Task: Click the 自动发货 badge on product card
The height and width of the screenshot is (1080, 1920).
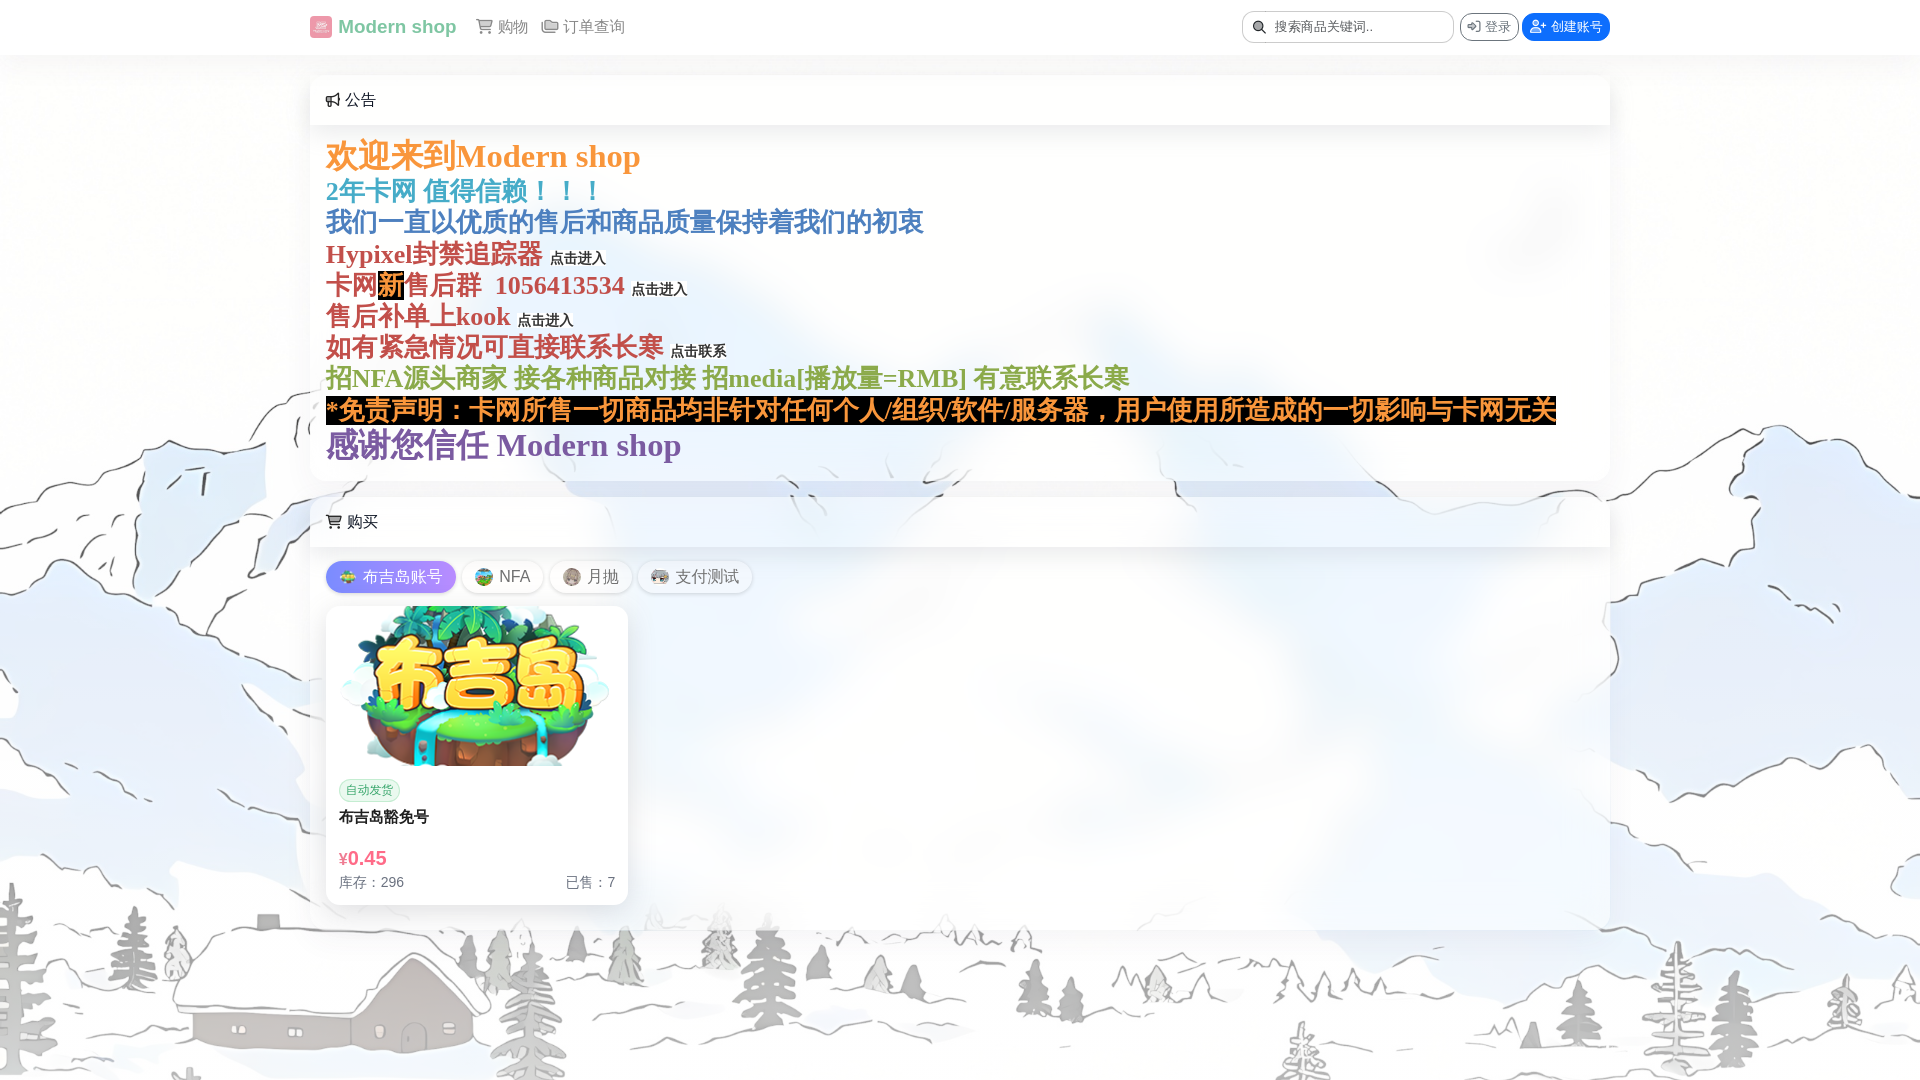Action: click(x=369, y=791)
